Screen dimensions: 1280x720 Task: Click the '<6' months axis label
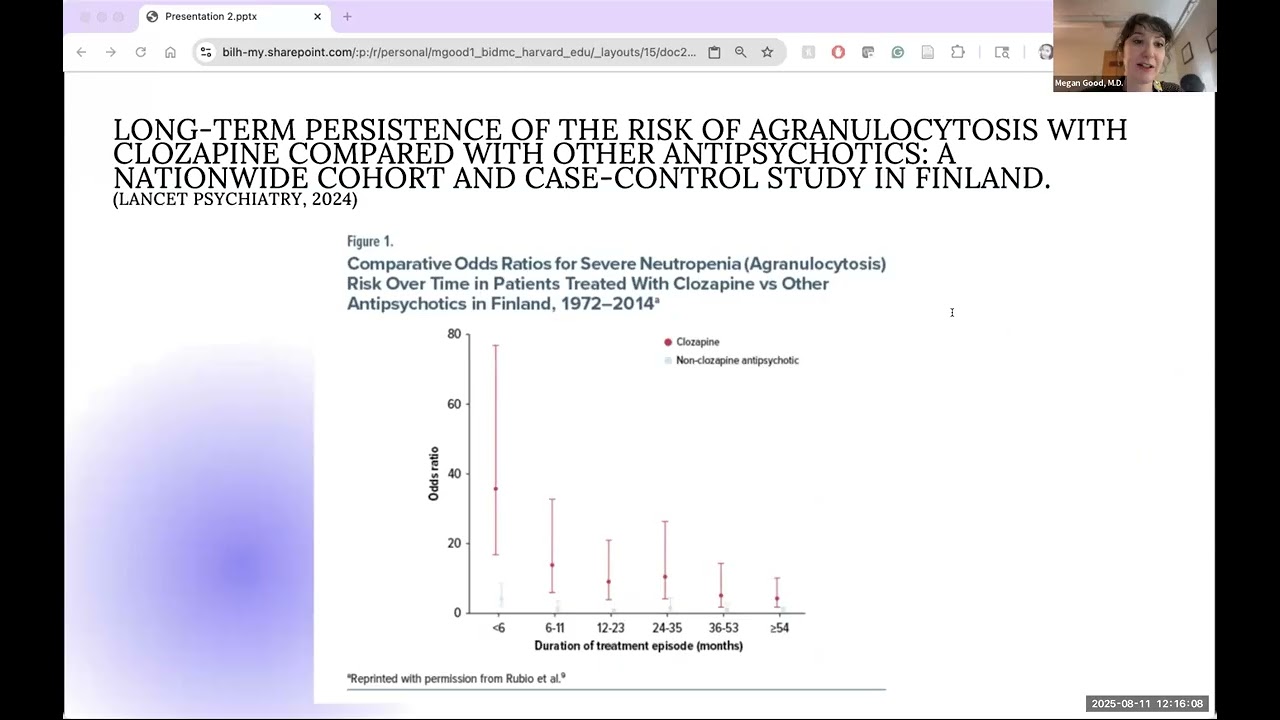(498, 628)
